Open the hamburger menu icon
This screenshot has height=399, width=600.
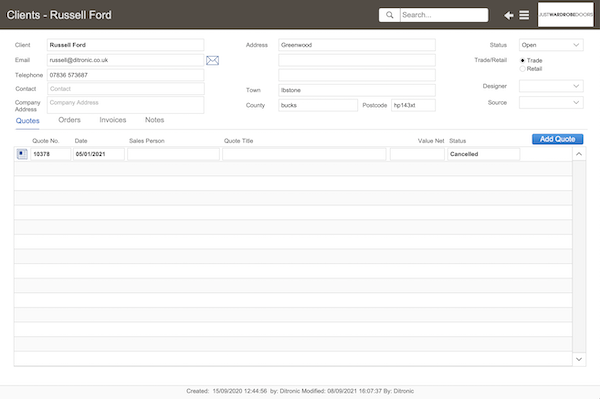point(524,15)
